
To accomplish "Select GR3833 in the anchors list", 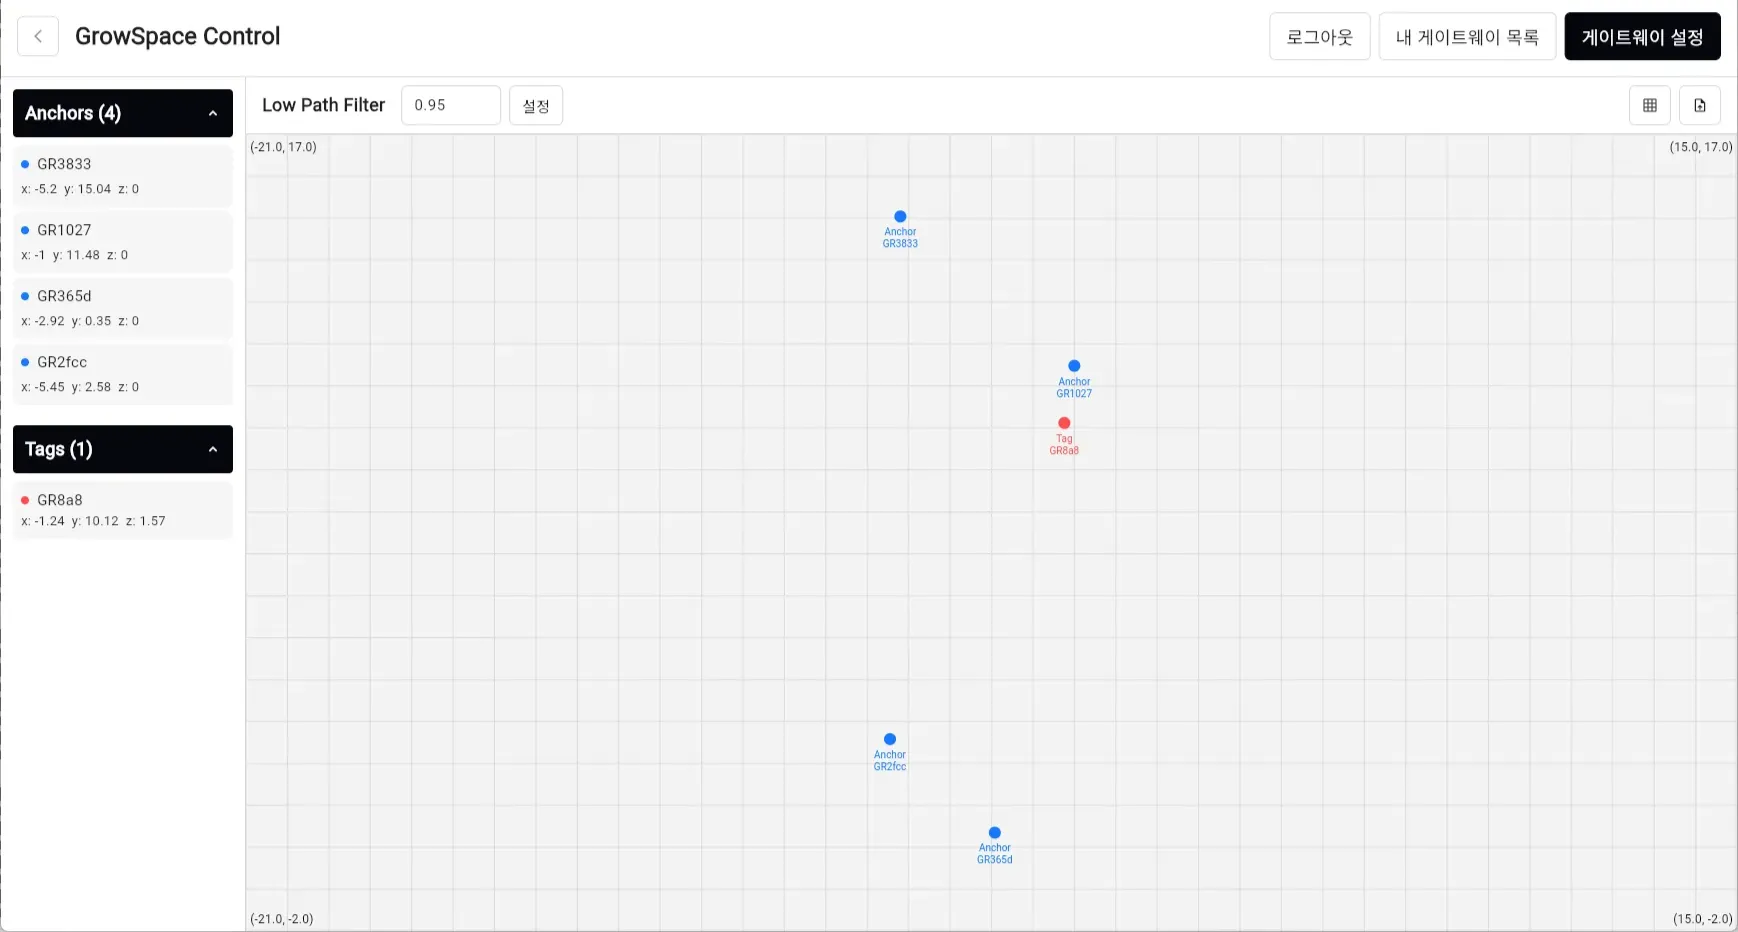I will 122,176.
